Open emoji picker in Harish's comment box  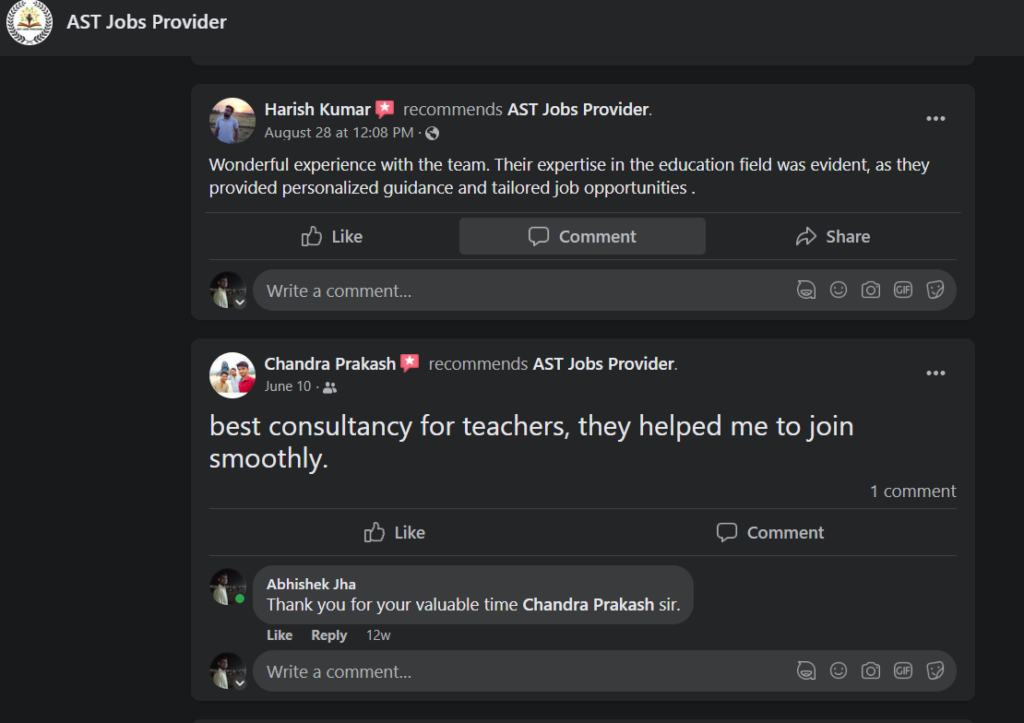tap(839, 290)
